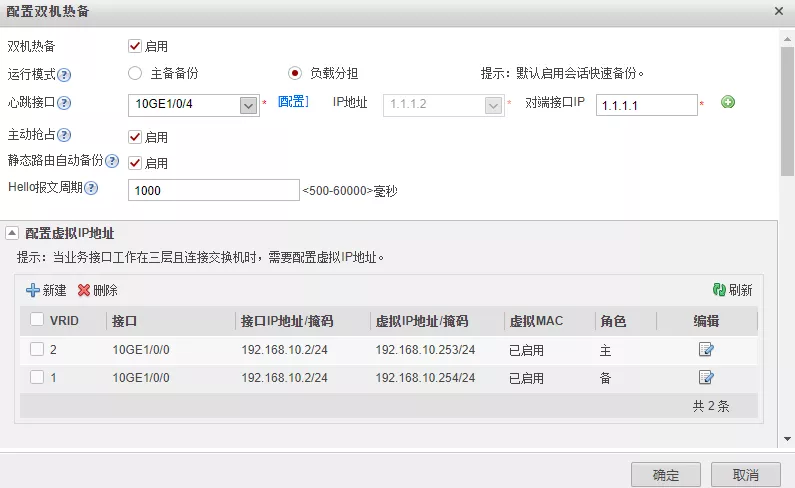Open the IP地址 1.1.1.2 dropdown
795x488 pixels.
(x=492, y=105)
